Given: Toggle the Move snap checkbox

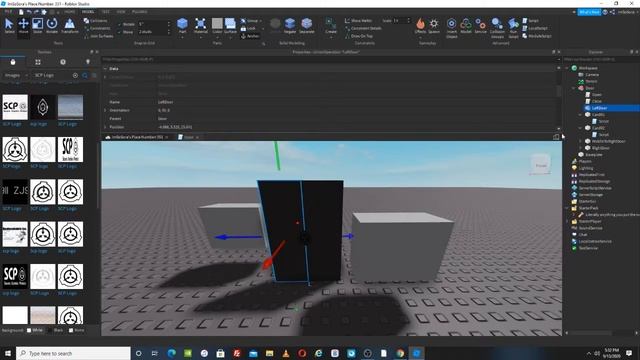Looking at the screenshot, I should tap(119, 32).
